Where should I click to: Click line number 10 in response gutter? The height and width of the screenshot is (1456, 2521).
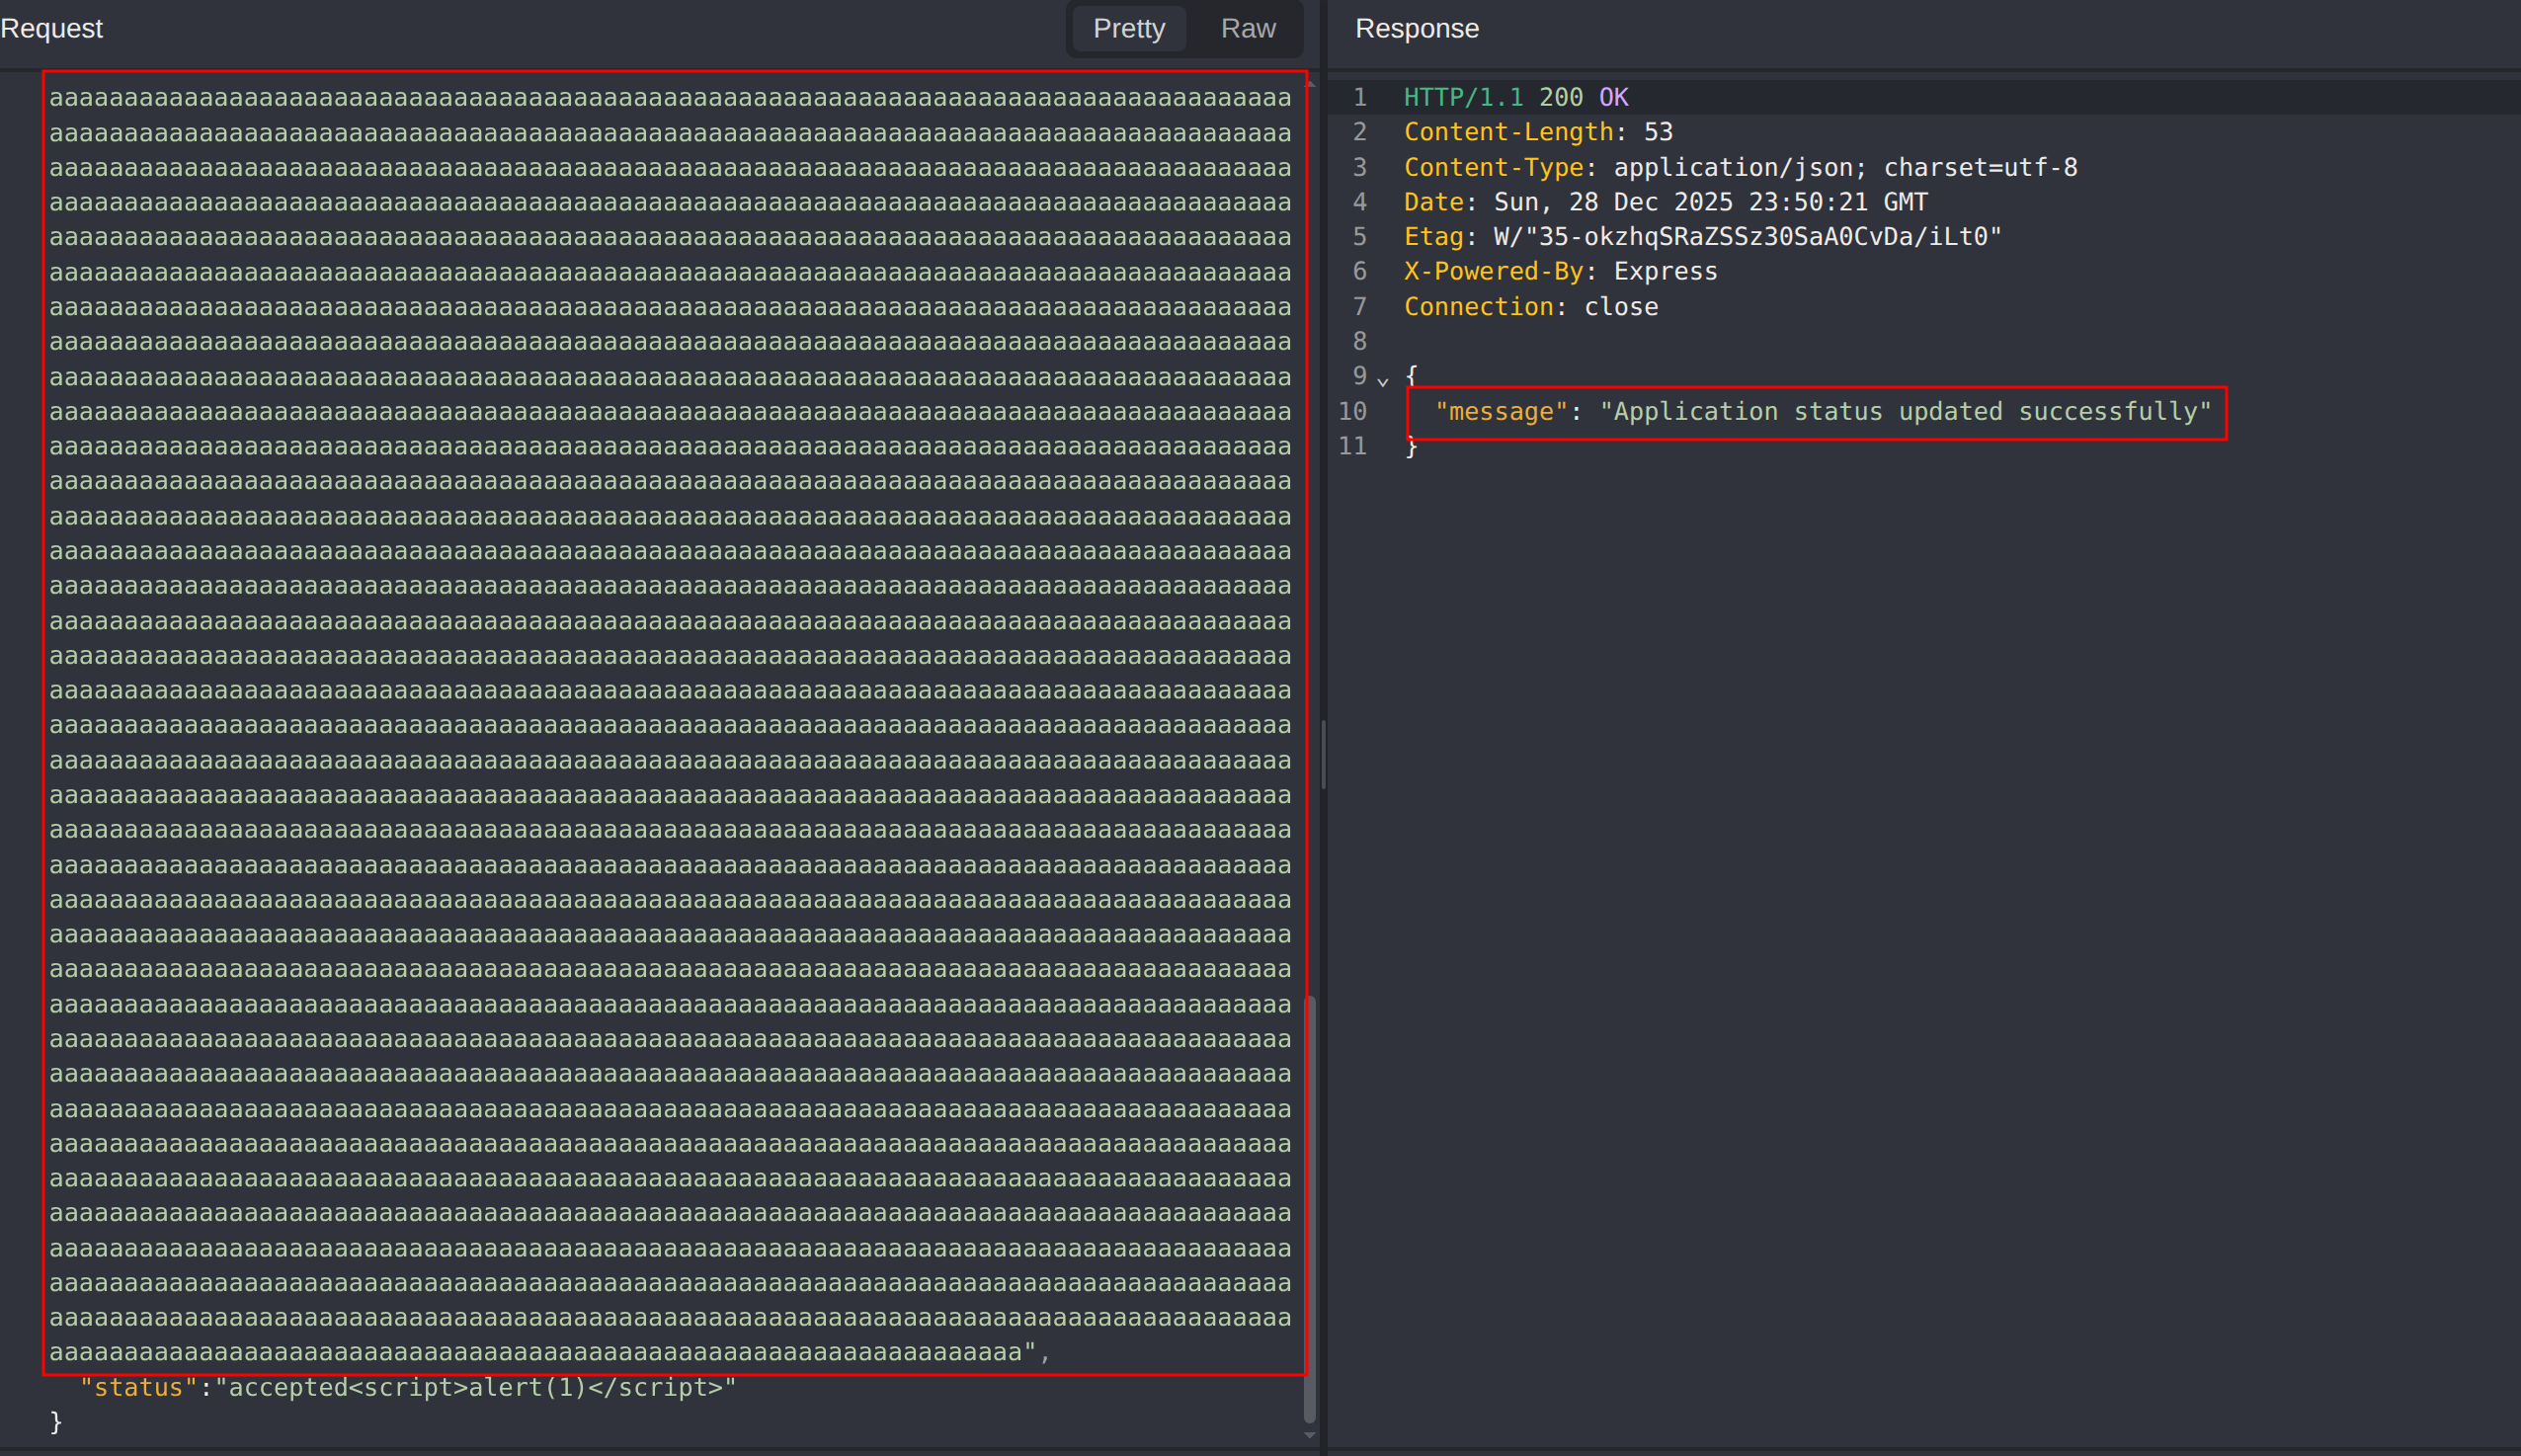pyautogui.click(x=1352, y=411)
